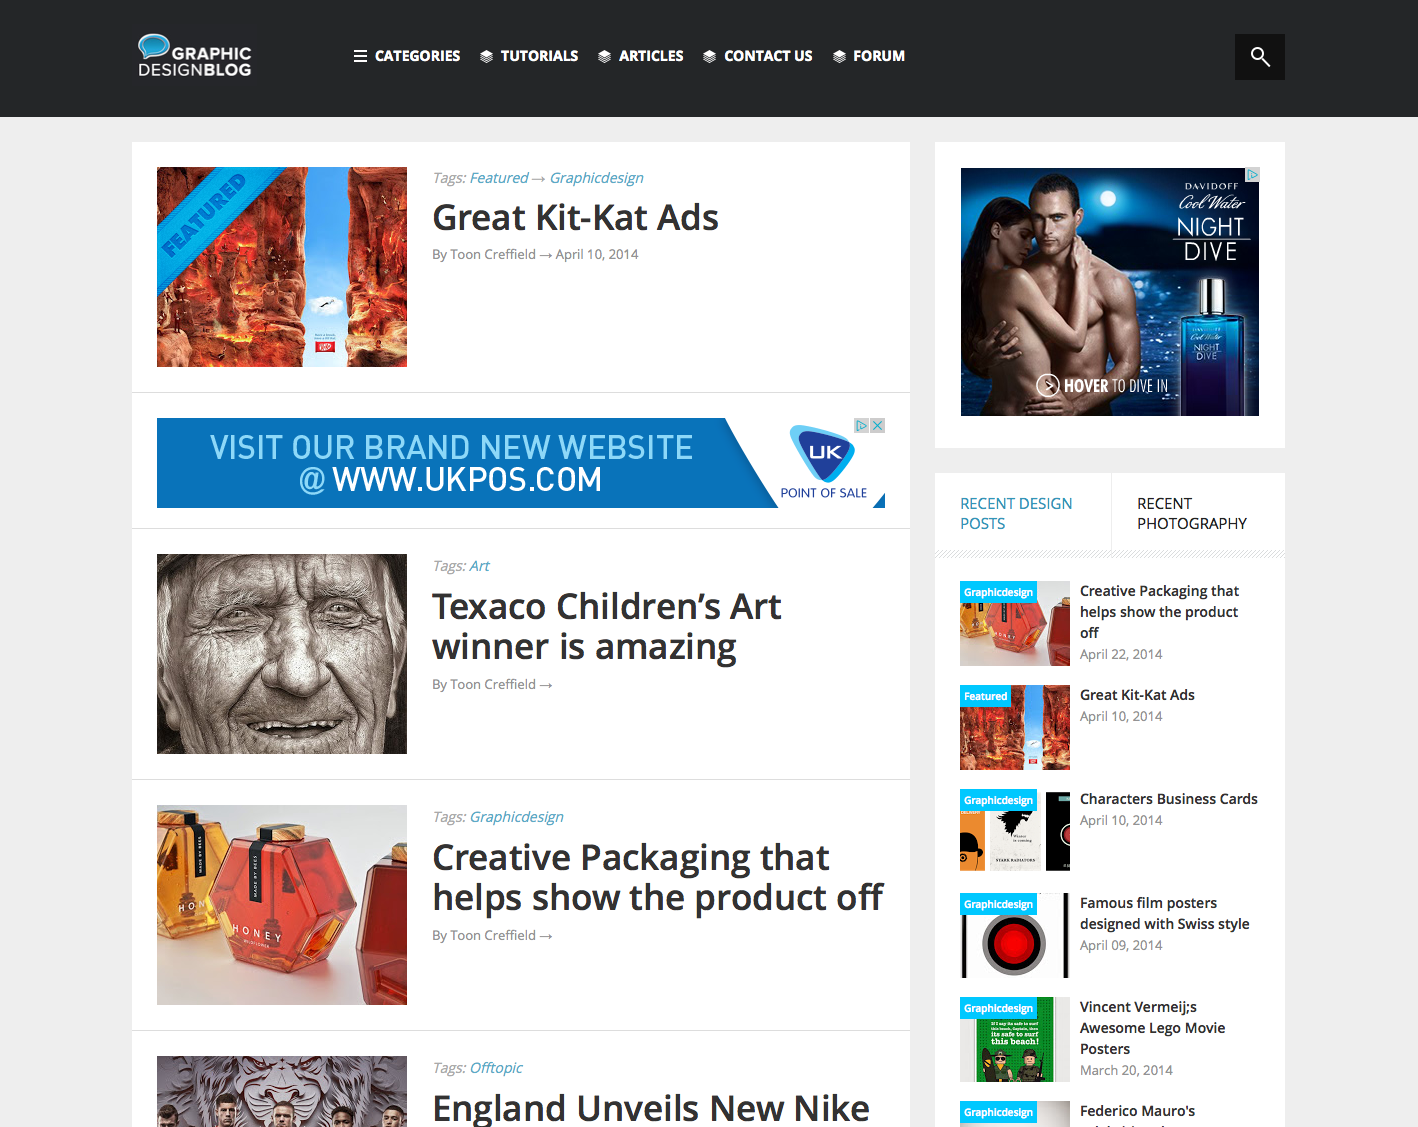Screen dimensions: 1418x1127
Task: Click Graphicdesign tag on Packaging post
Action: pos(517,817)
